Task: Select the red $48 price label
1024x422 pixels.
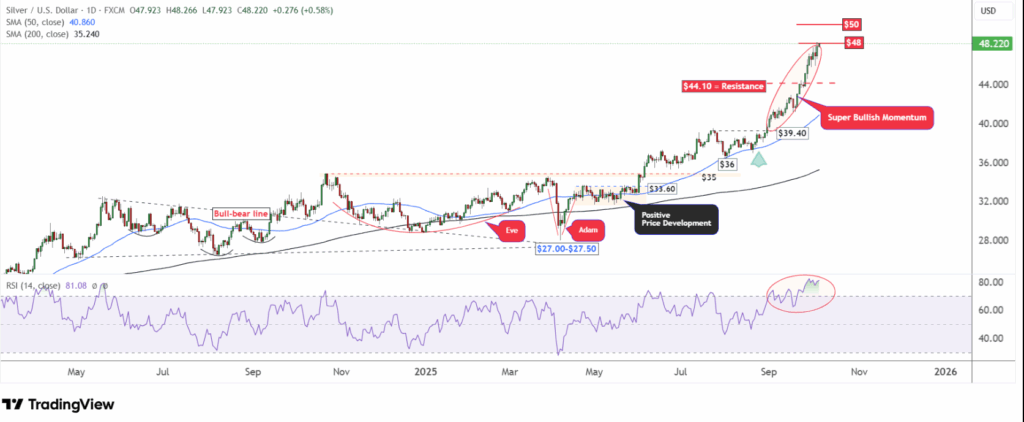Action: (853, 42)
